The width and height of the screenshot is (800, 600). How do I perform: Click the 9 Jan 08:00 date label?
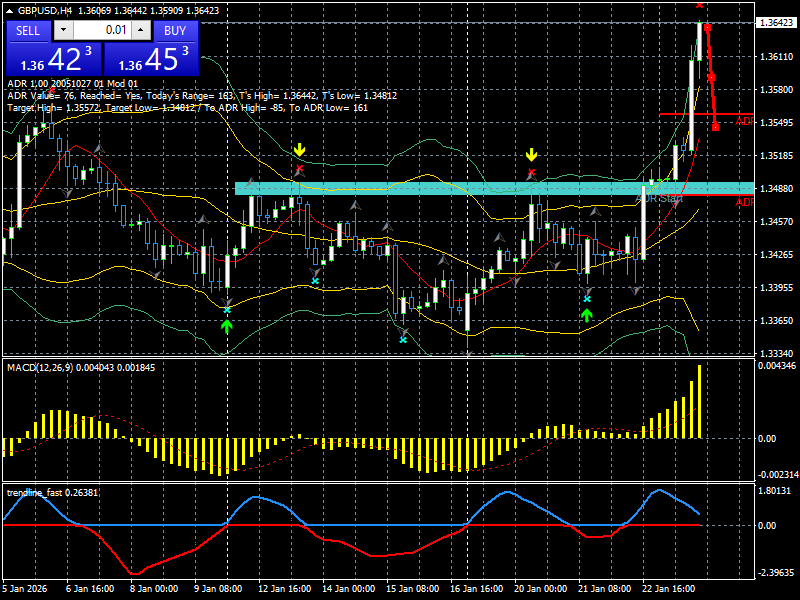tap(218, 588)
